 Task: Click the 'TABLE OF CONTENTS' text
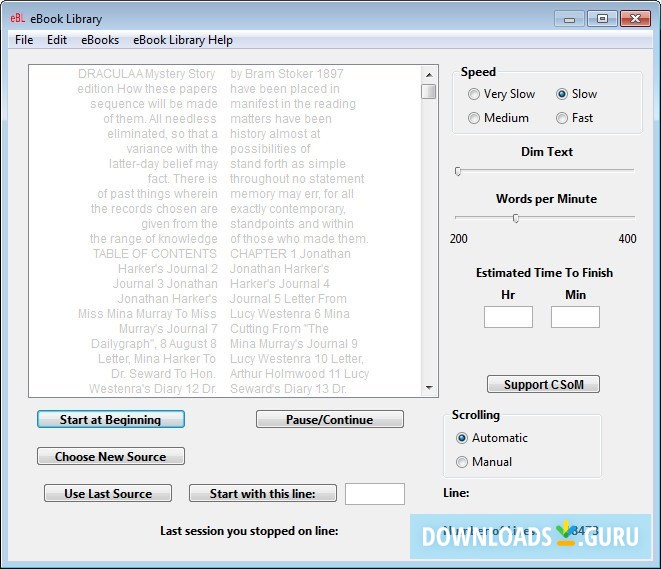(x=155, y=254)
